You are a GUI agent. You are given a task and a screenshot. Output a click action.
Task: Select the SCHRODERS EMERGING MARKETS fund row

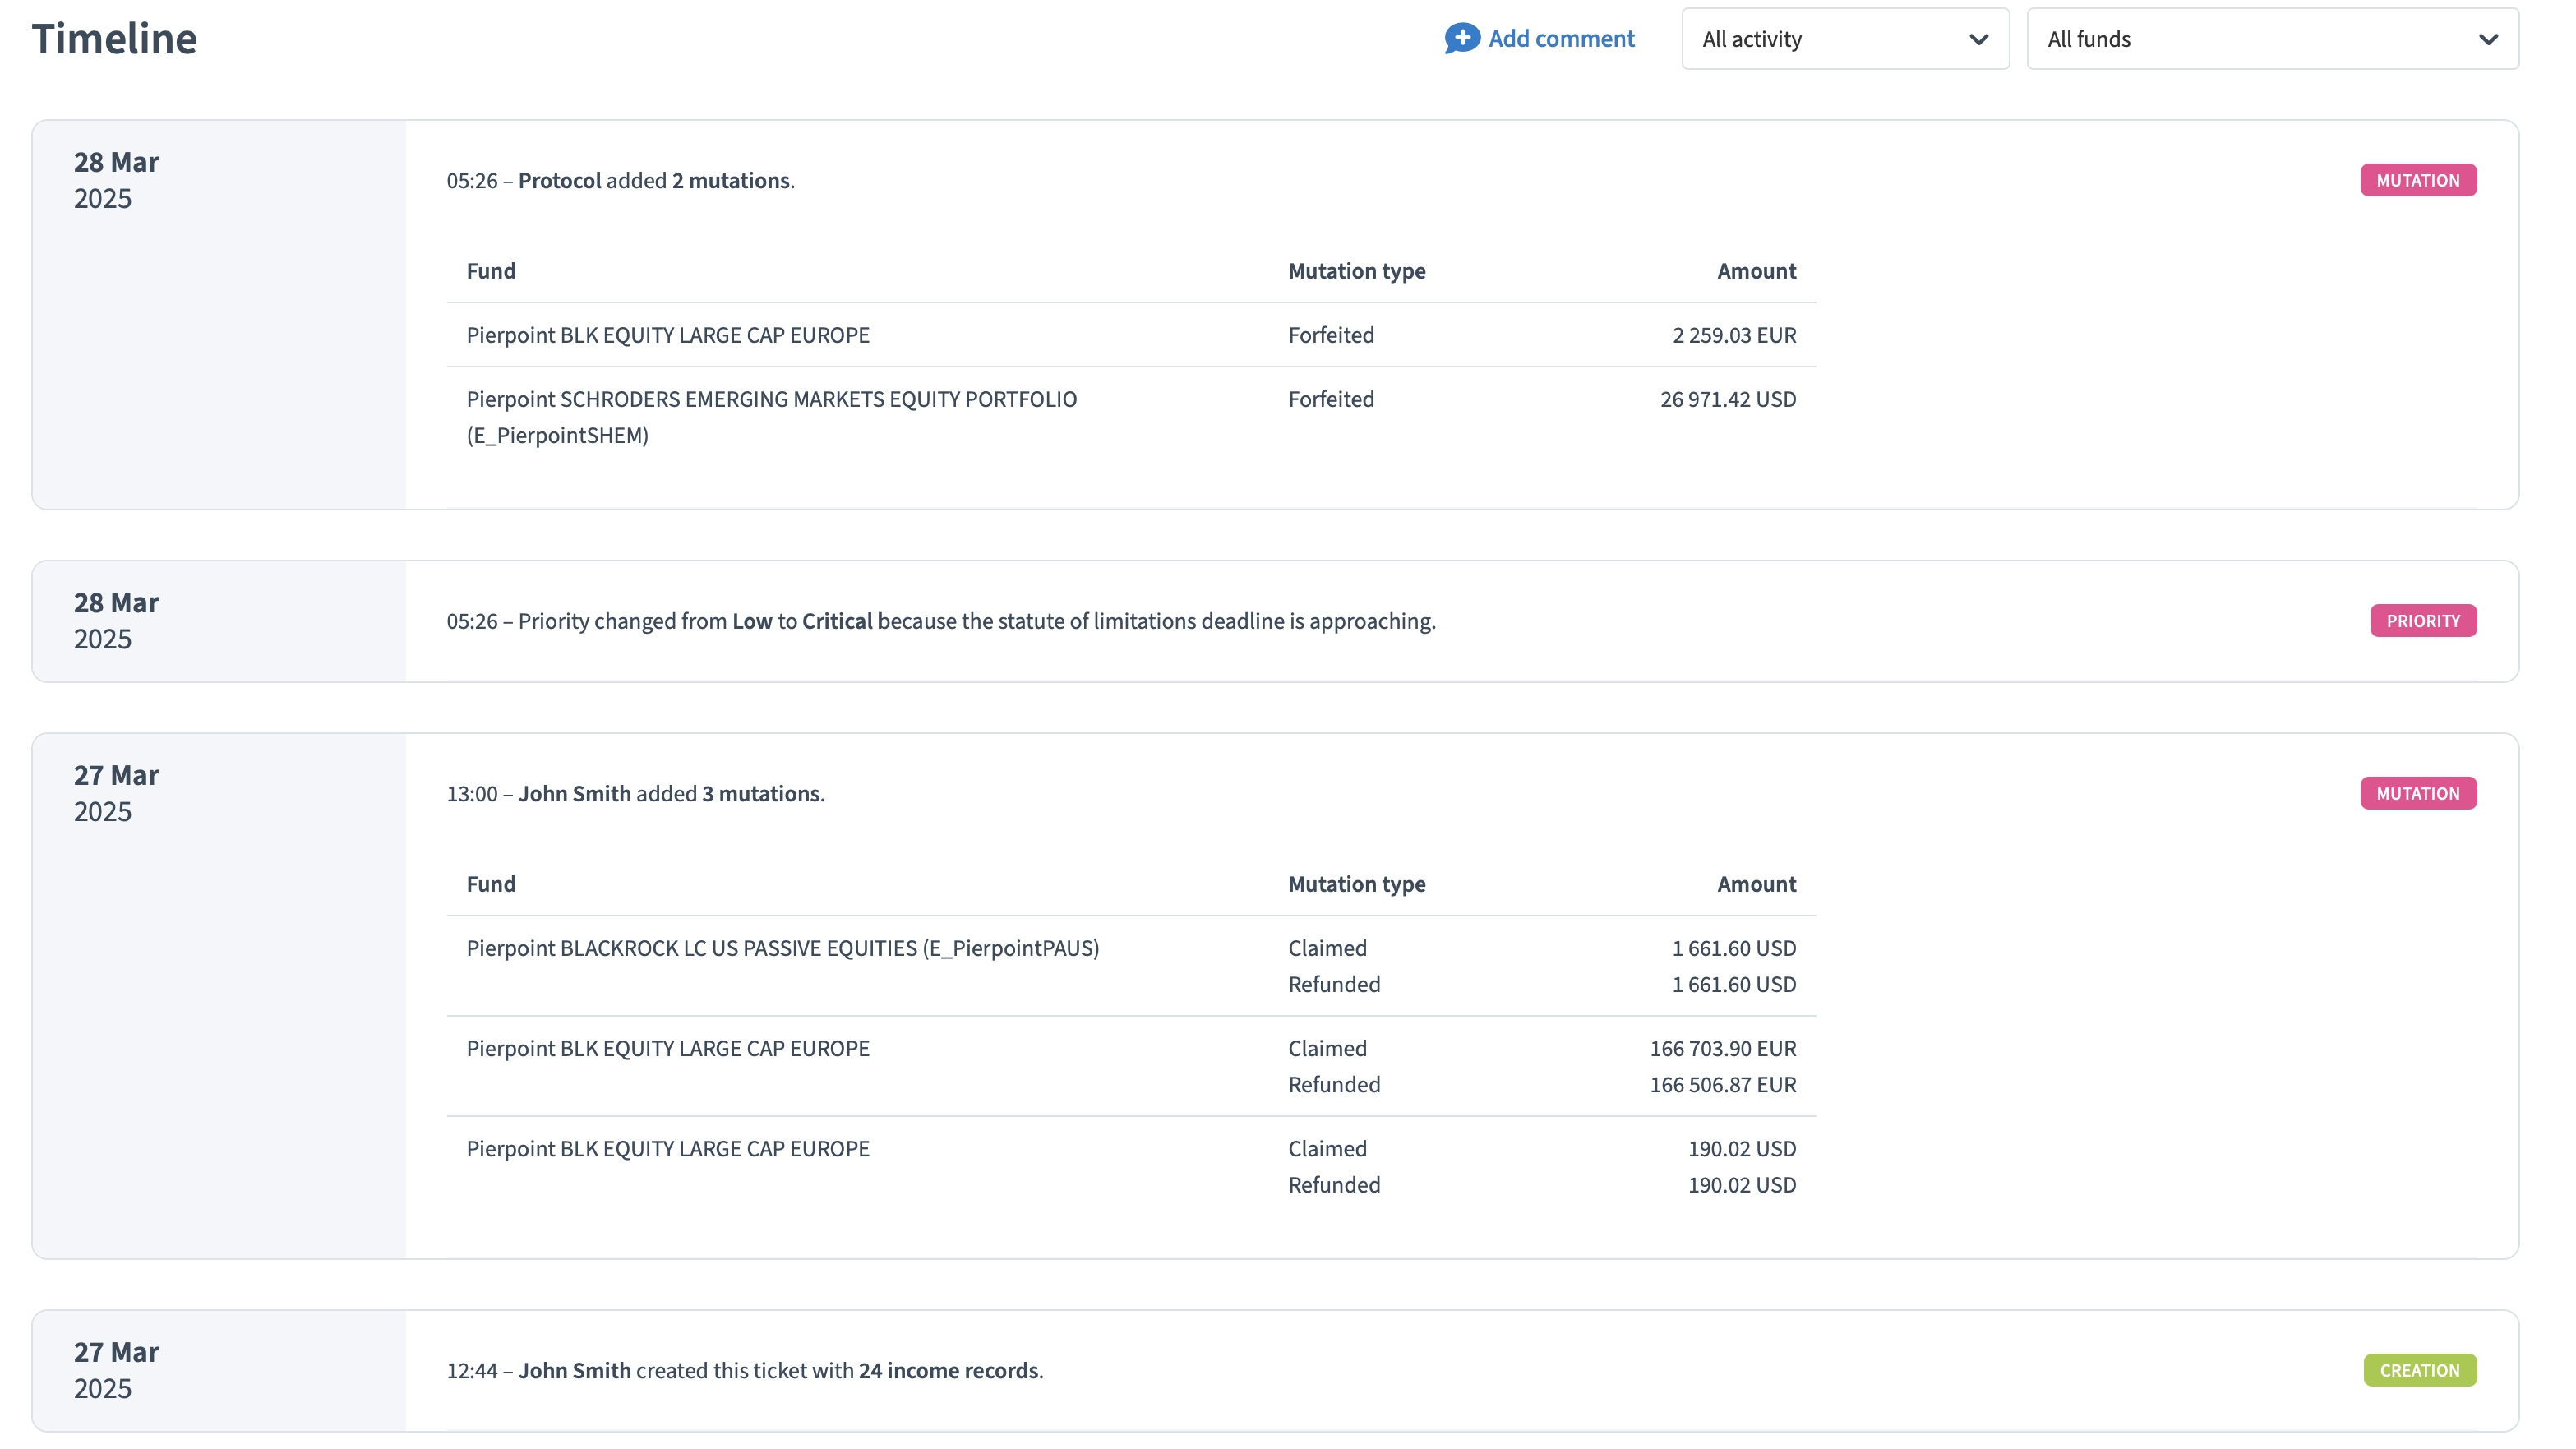771,400
